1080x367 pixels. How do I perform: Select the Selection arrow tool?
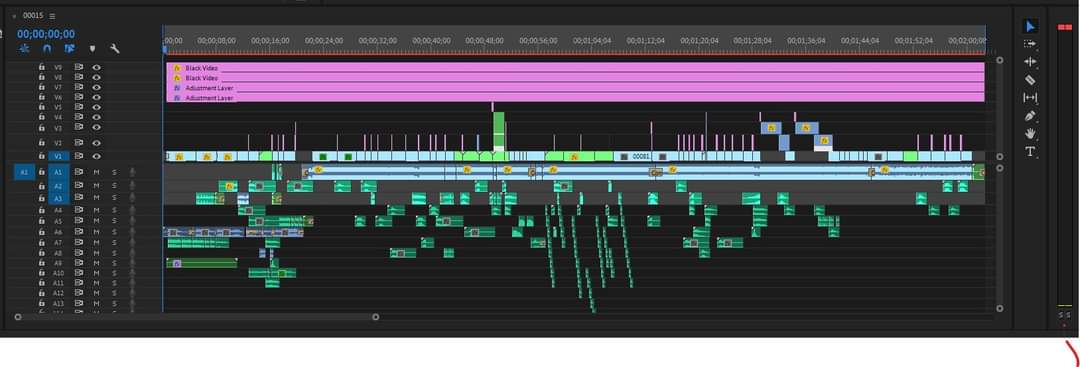[x=1030, y=26]
